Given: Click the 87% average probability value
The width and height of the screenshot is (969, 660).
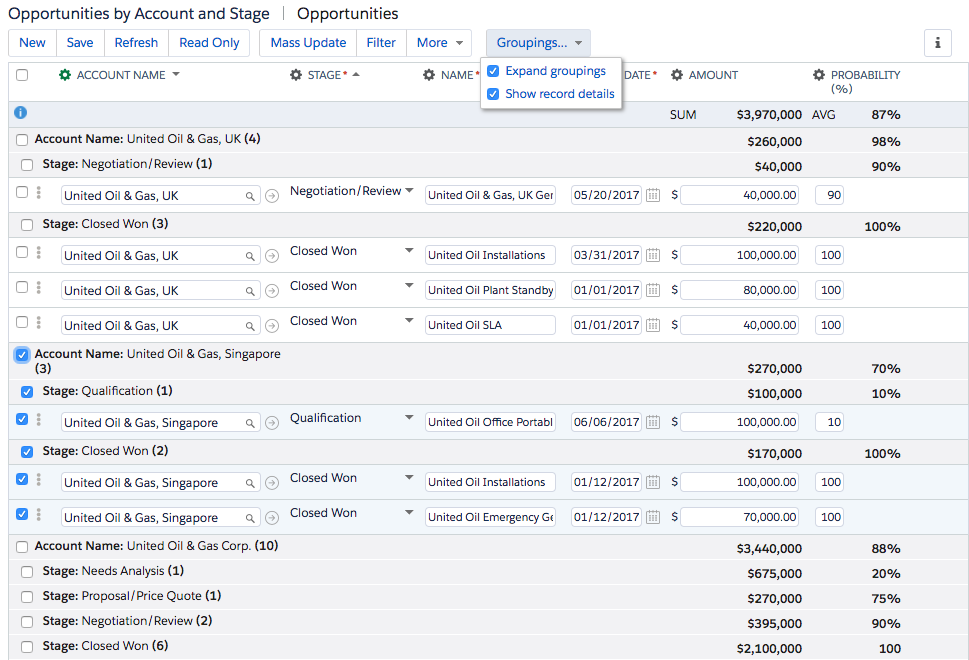Looking at the screenshot, I should coord(886,114).
